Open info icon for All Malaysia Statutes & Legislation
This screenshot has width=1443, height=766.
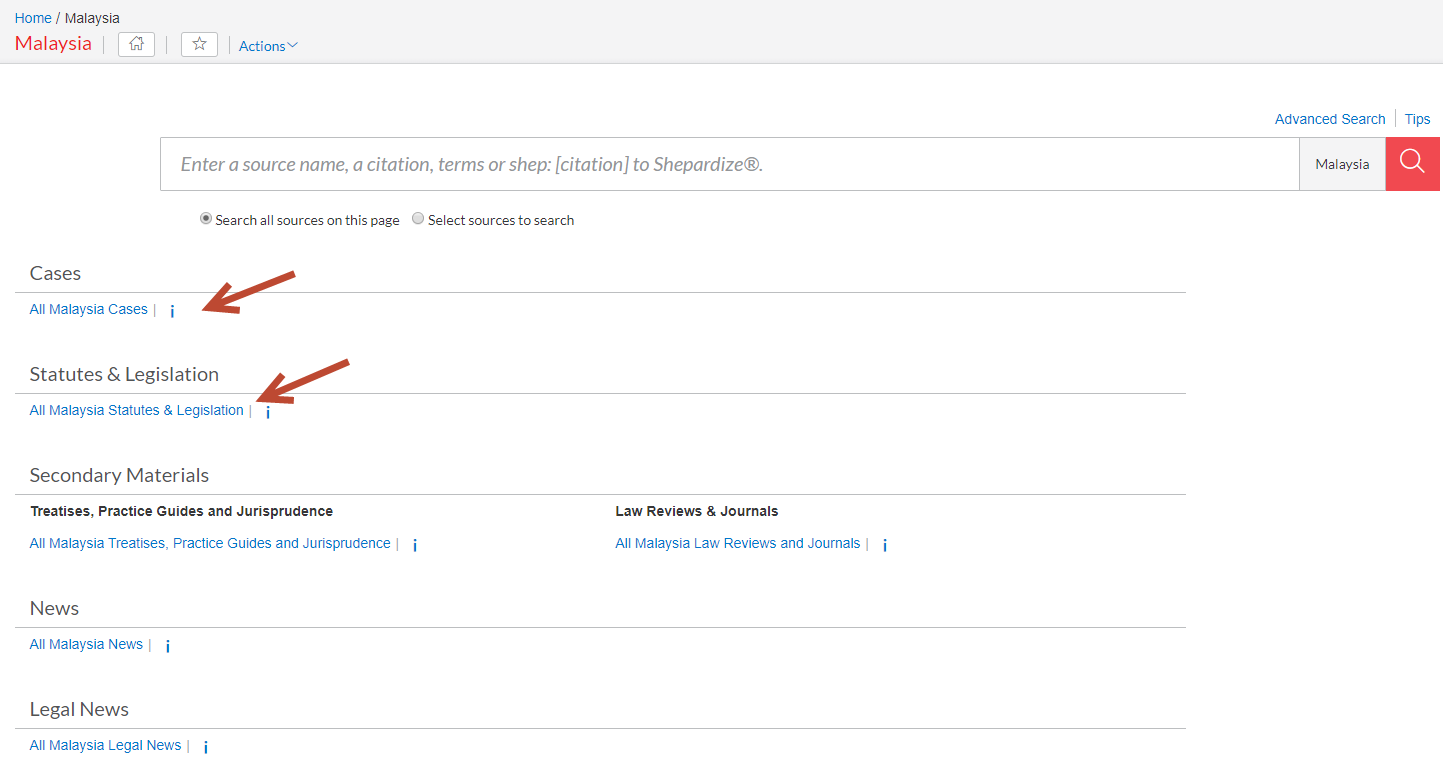coord(268,412)
